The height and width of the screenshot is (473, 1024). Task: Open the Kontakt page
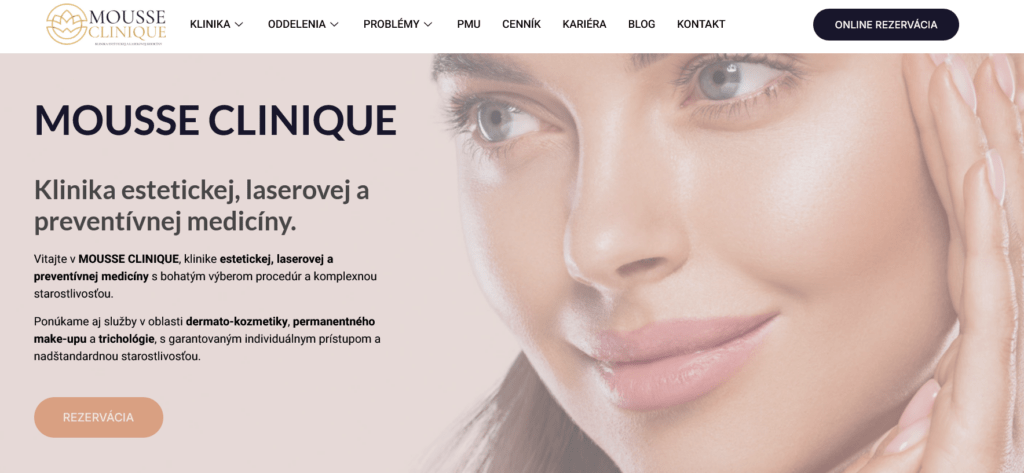click(701, 24)
